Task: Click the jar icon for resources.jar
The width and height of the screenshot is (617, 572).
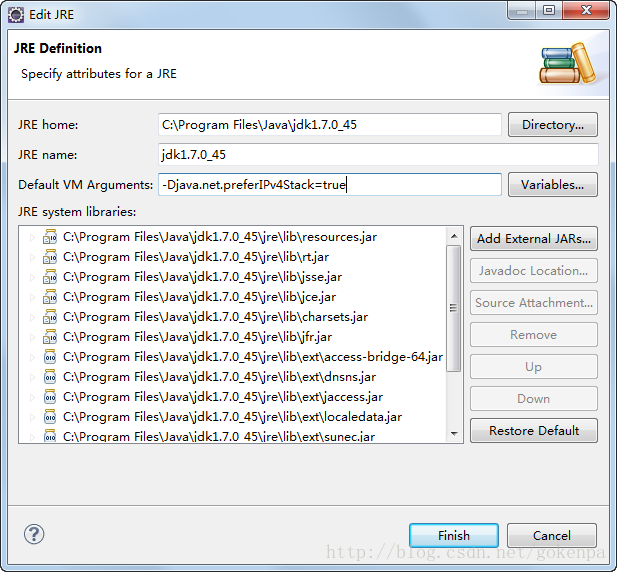Action: (50, 237)
